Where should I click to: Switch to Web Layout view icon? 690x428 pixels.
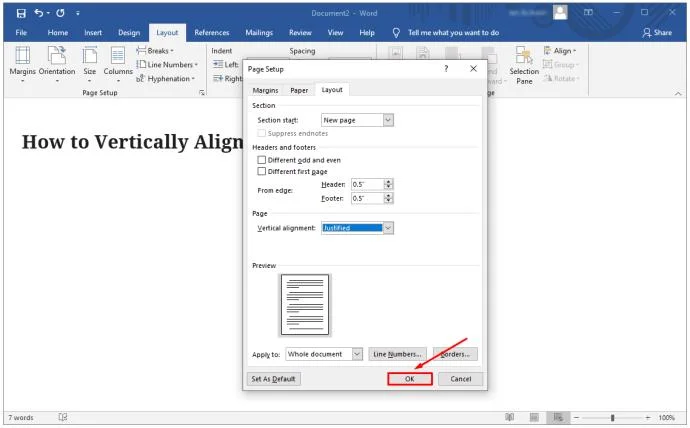click(558, 417)
